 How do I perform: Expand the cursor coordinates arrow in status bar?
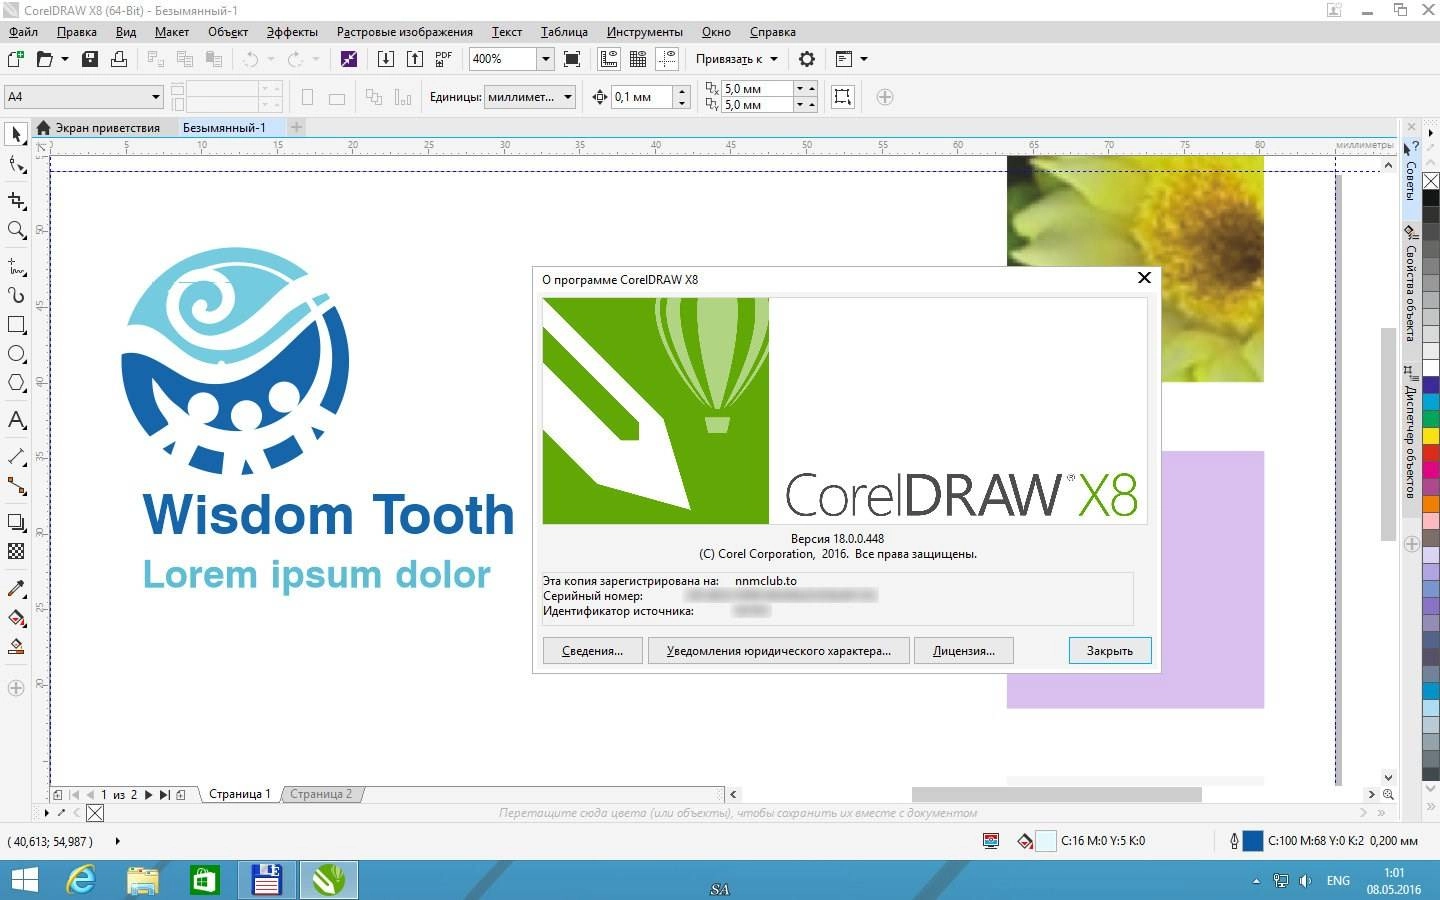118,841
